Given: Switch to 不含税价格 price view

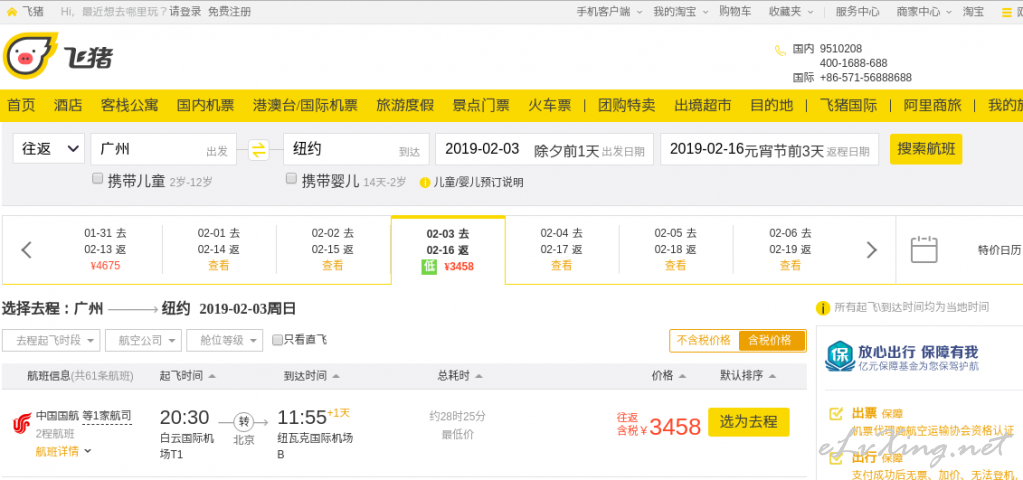Looking at the screenshot, I should (704, 340).
